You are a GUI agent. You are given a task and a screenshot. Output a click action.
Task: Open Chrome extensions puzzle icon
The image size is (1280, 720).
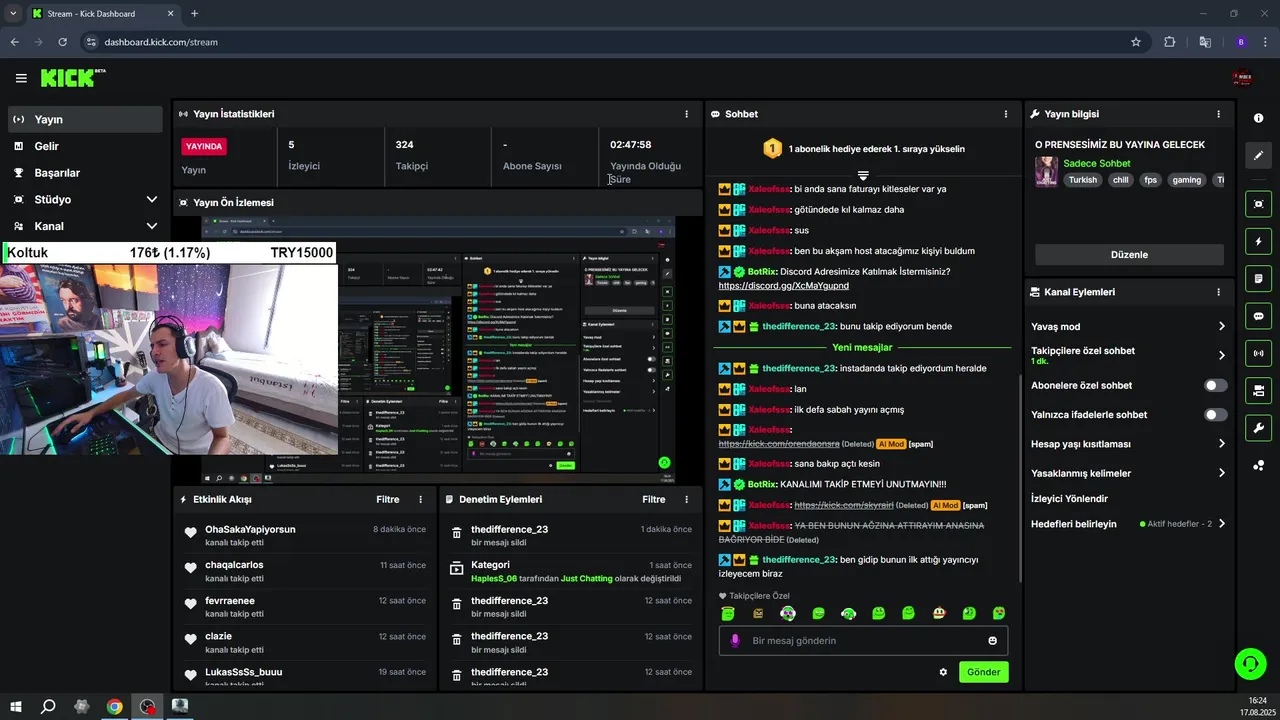pos(1169,42)
